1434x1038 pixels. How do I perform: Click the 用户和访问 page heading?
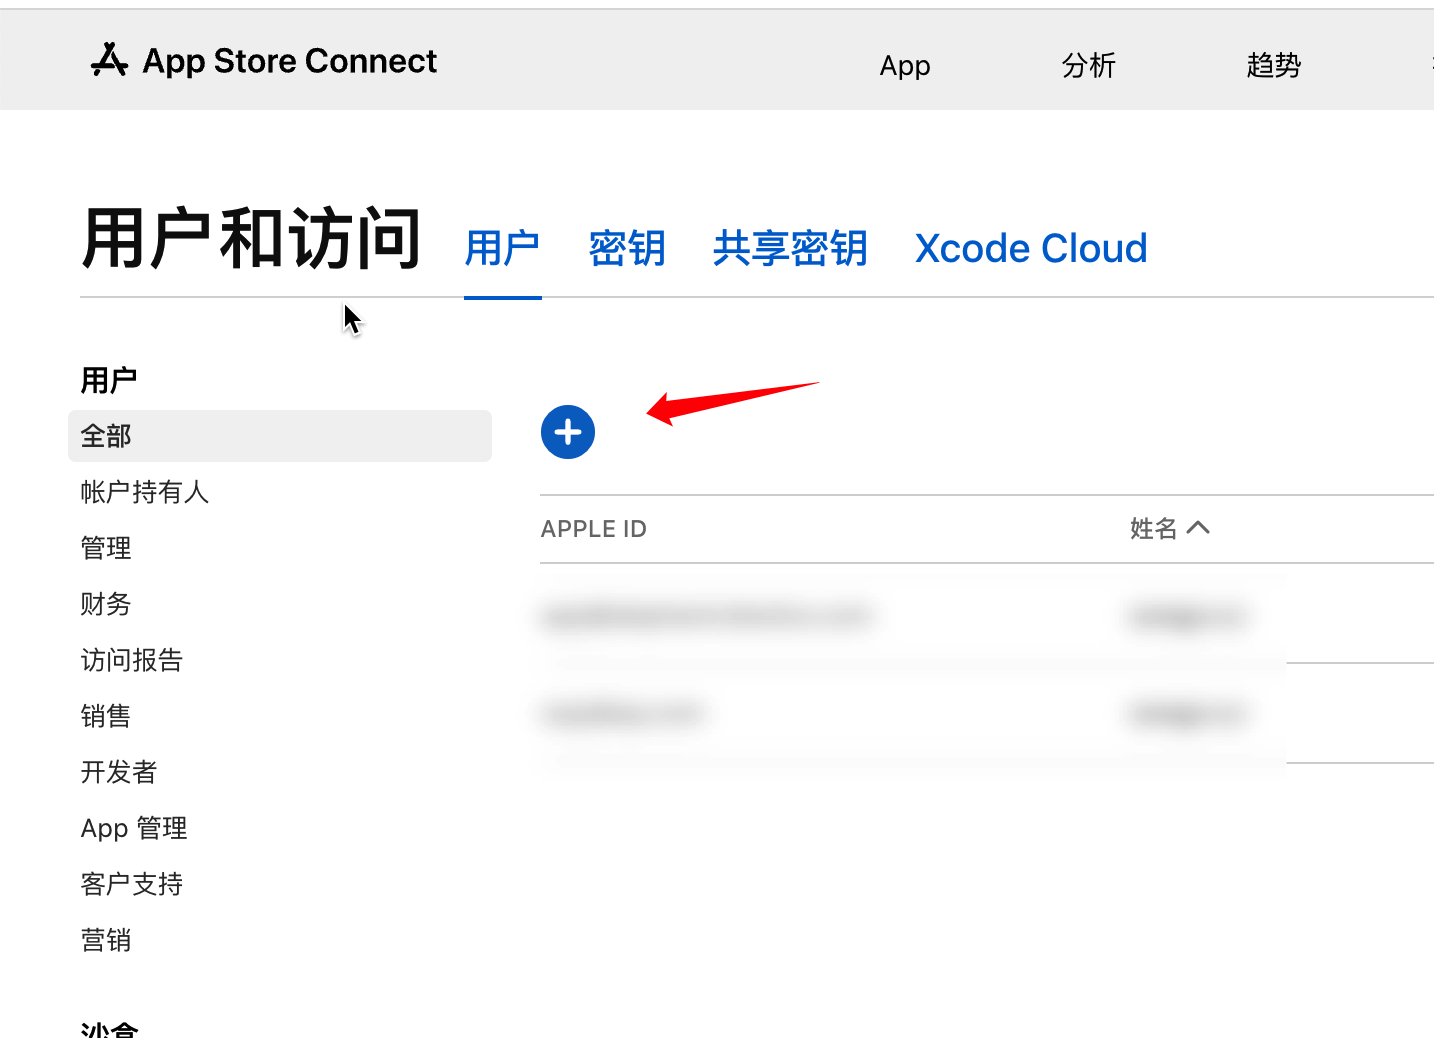click(251, 240)
